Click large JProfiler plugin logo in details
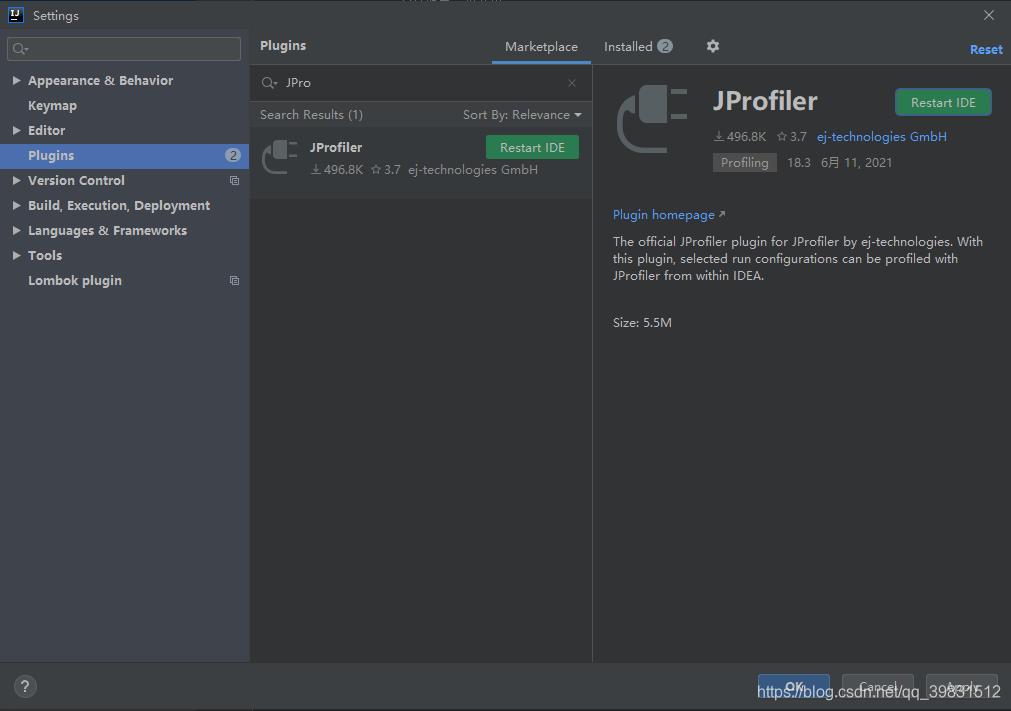 click(653, 119)
